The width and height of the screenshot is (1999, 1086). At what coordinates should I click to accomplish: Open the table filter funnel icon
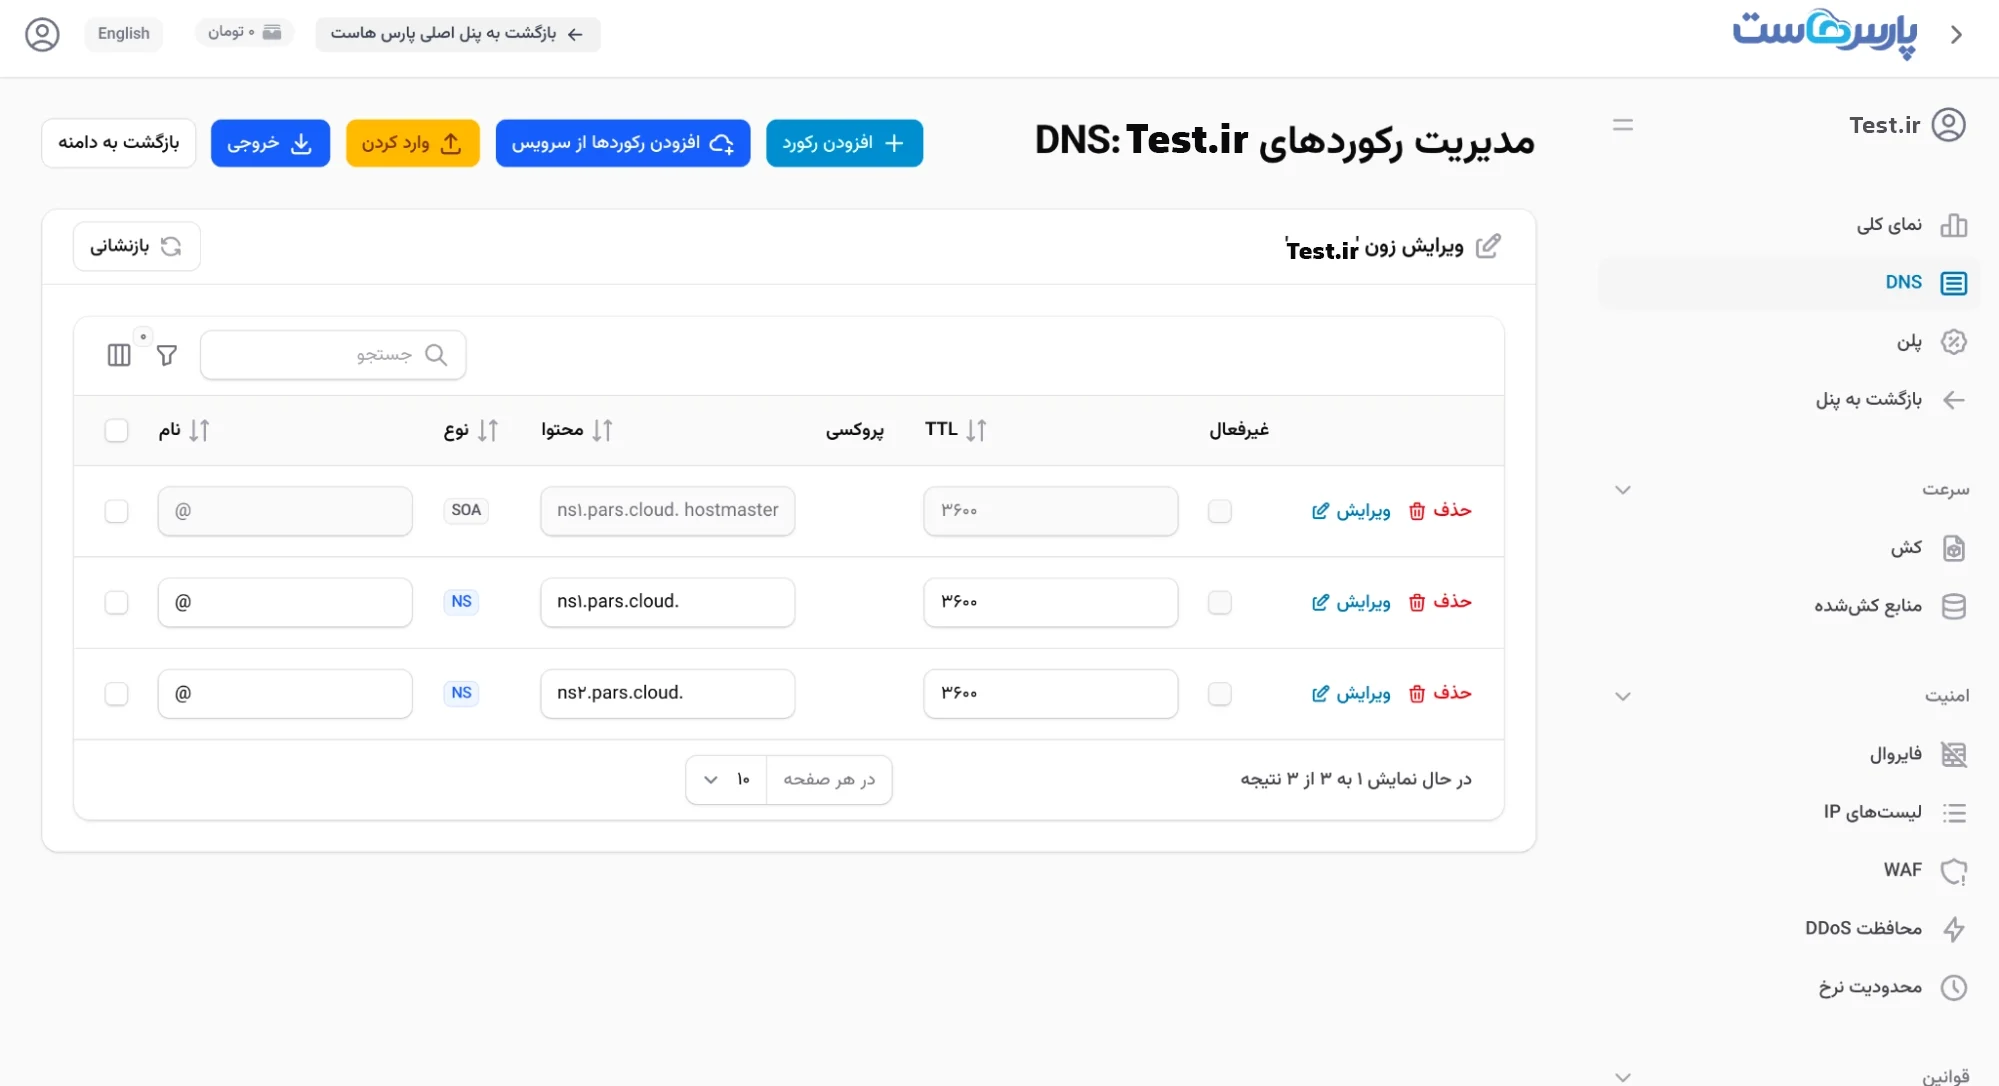tap(167, 355)
